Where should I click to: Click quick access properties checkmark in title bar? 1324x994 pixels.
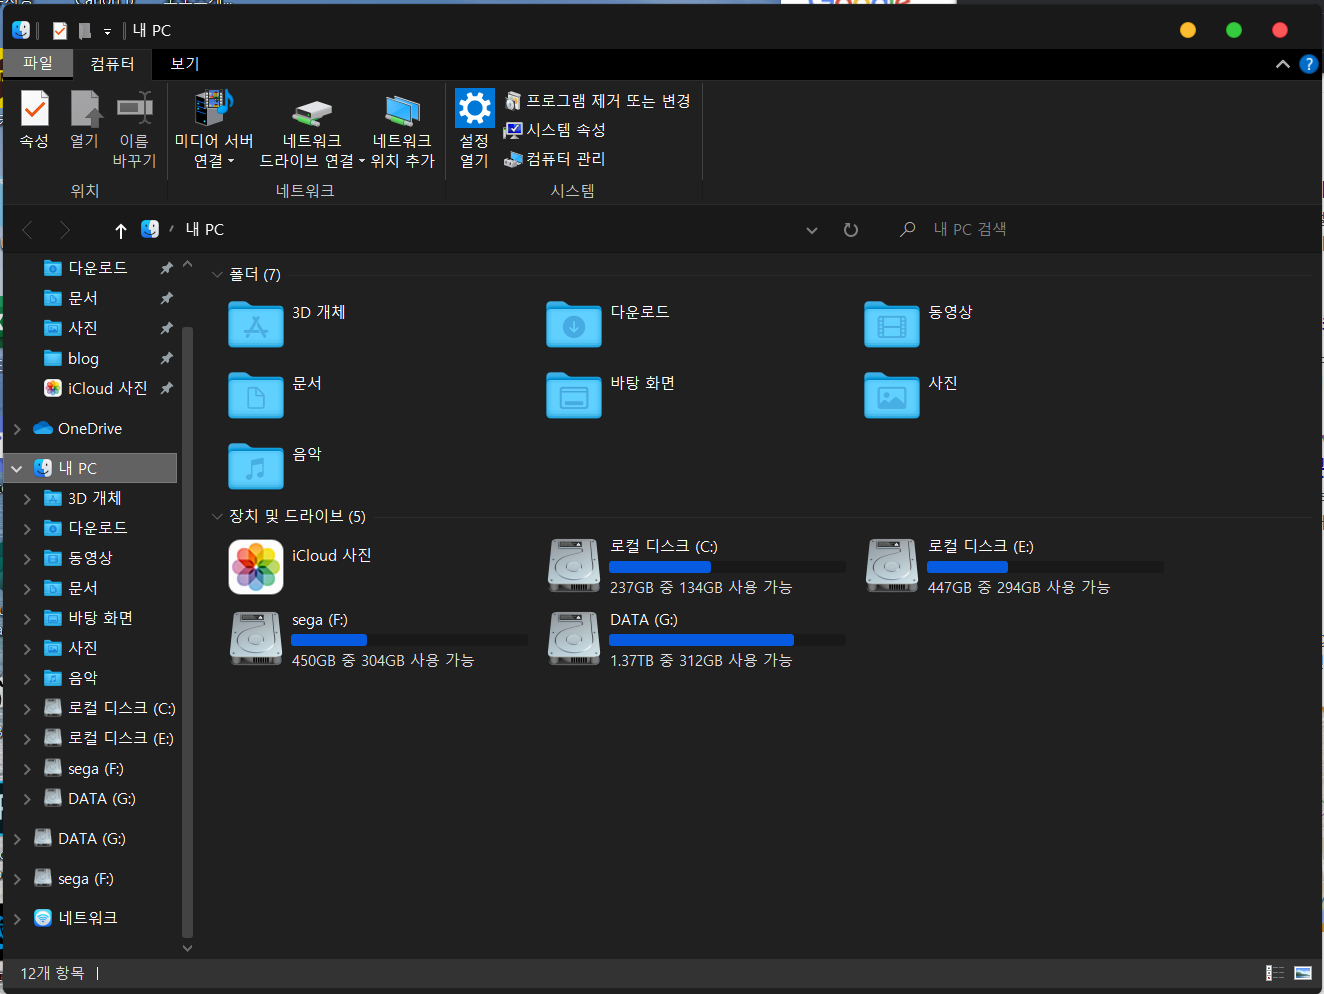tap(60, 31)
